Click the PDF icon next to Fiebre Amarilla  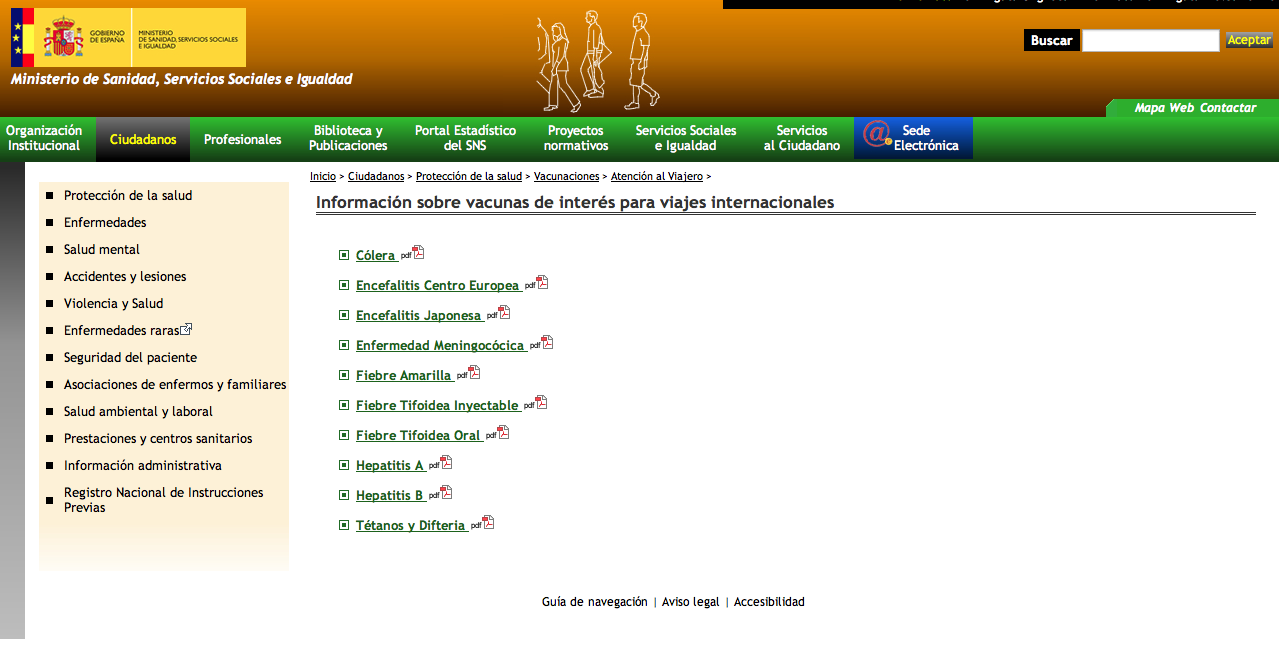[x=474, y=373]
